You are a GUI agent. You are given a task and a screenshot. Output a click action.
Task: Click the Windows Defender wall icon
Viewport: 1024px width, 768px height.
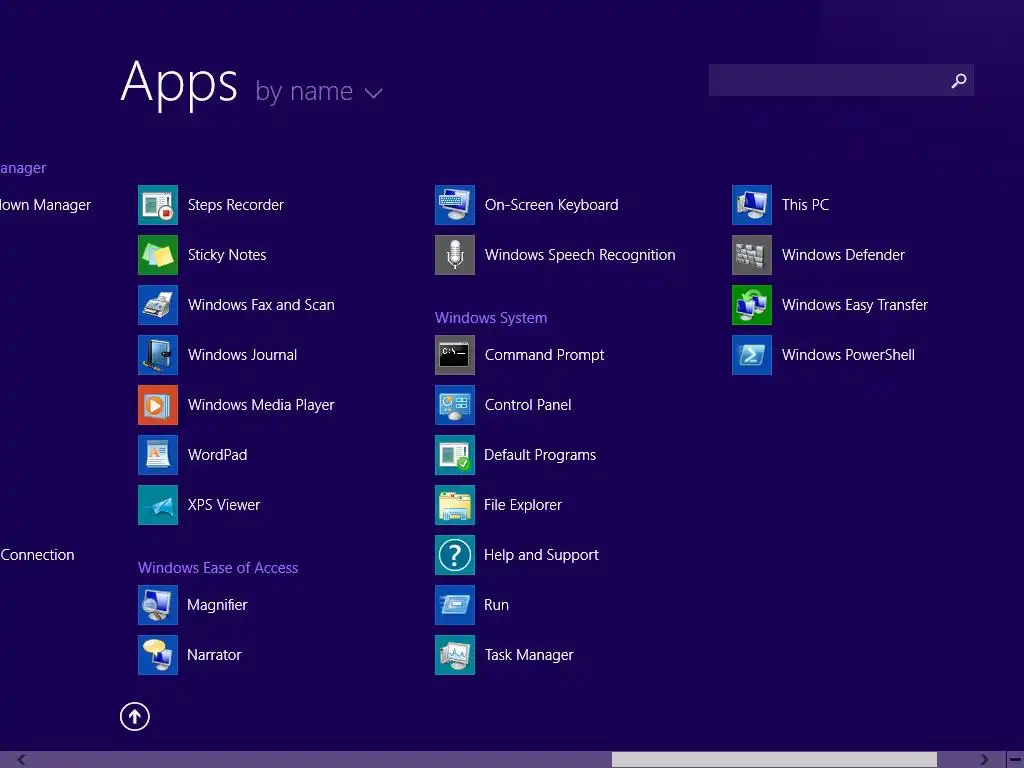pos(752,255)
